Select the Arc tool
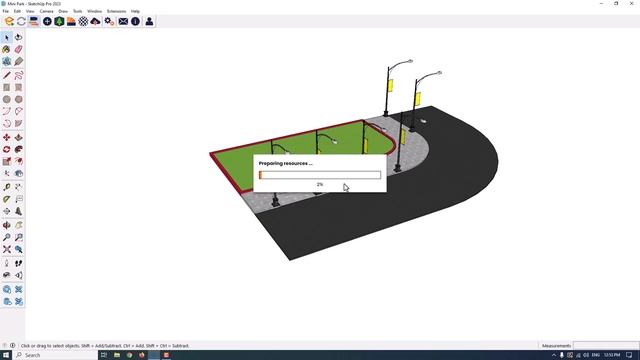Image resolution: width=640 pixels, height=360 pixels. point(7,111)
